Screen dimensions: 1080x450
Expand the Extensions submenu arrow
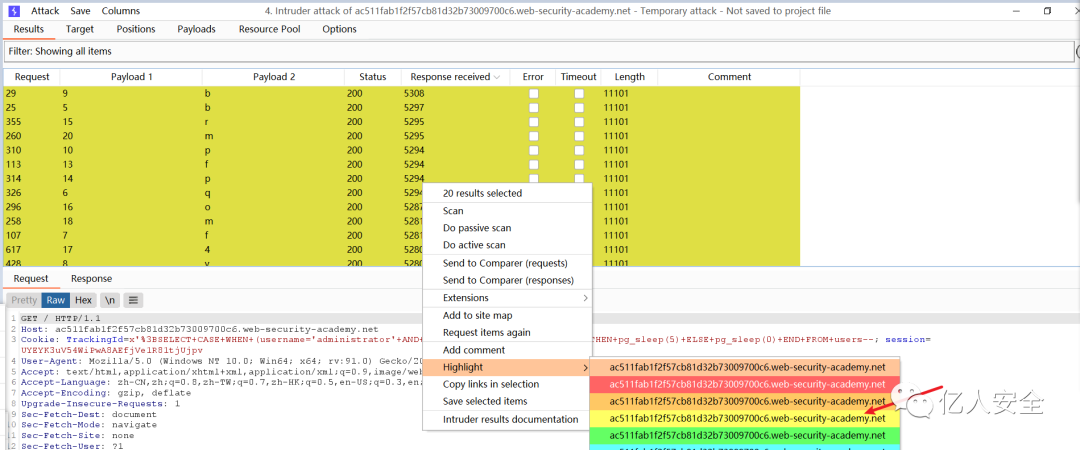(x=585, y=298)
